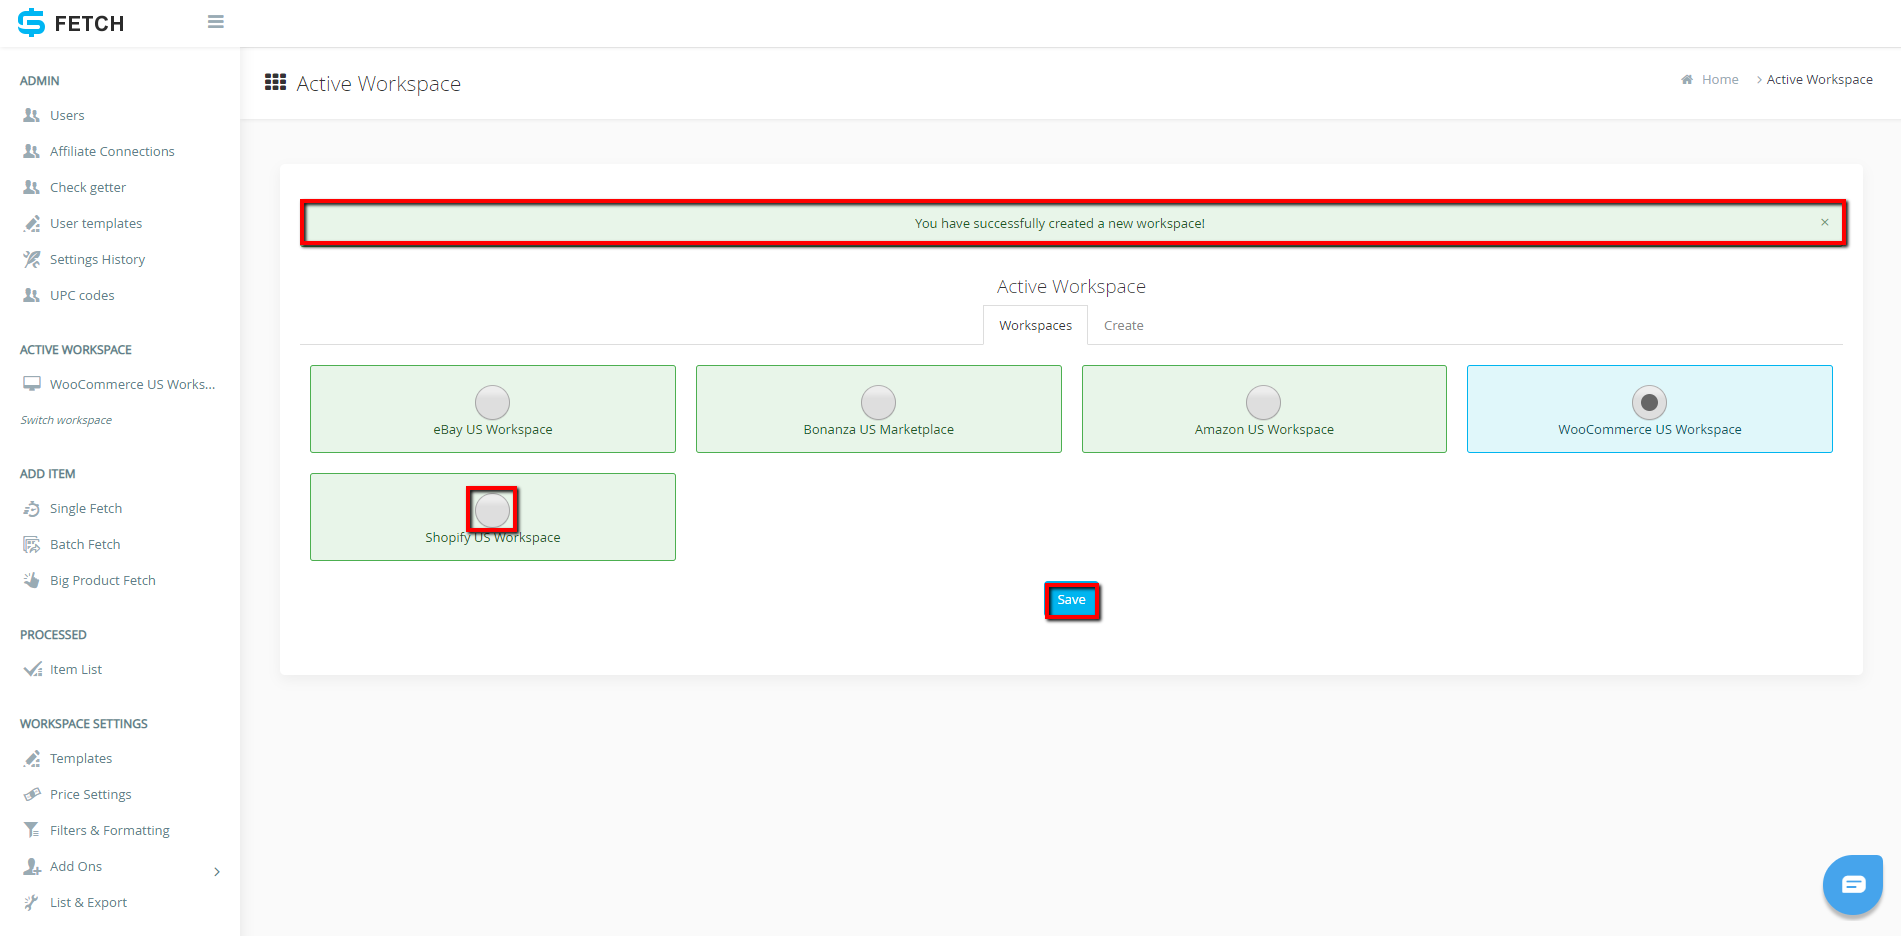This screenshot has width=1901, height=936.
Task: Open the Price Settings link
Action: 91,794
